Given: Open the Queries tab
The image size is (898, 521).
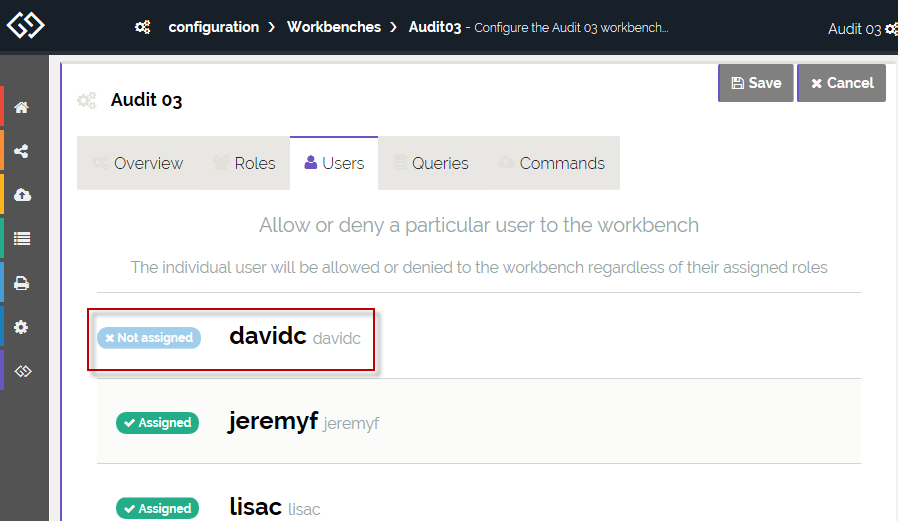Looking at the screenshot, I should [430, 163].
